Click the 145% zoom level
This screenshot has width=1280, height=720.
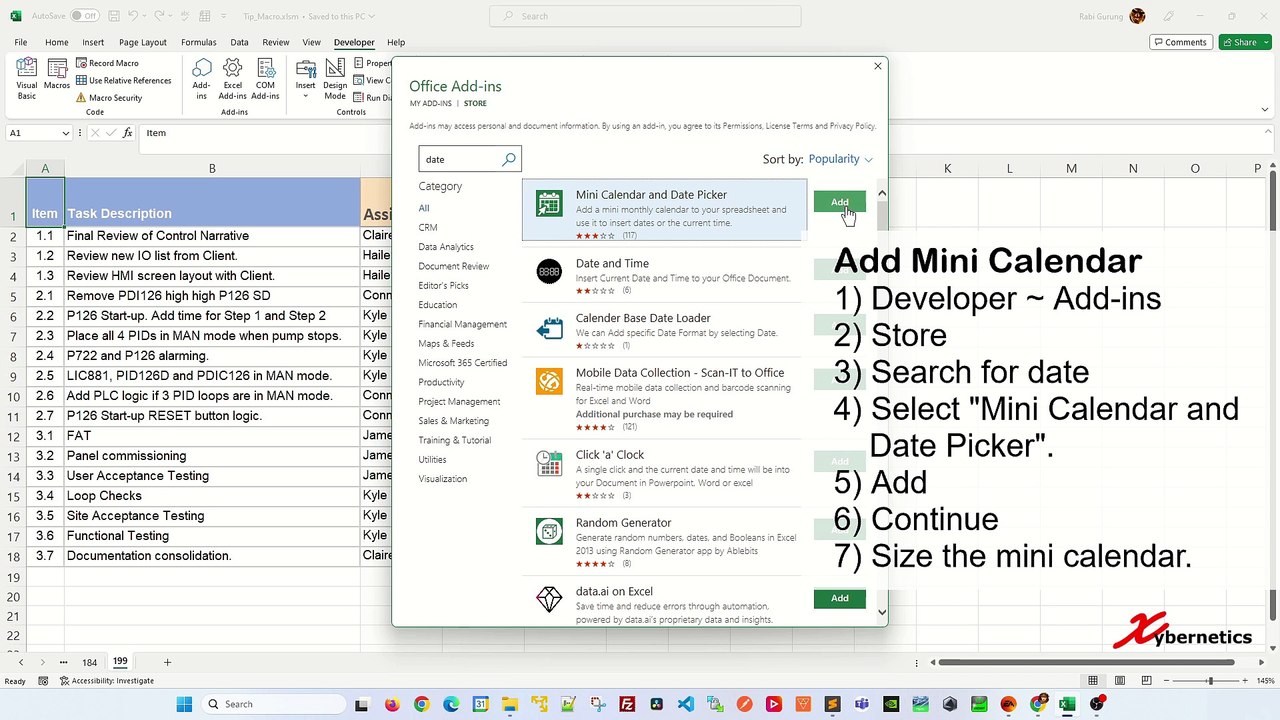pos(1264,681)
